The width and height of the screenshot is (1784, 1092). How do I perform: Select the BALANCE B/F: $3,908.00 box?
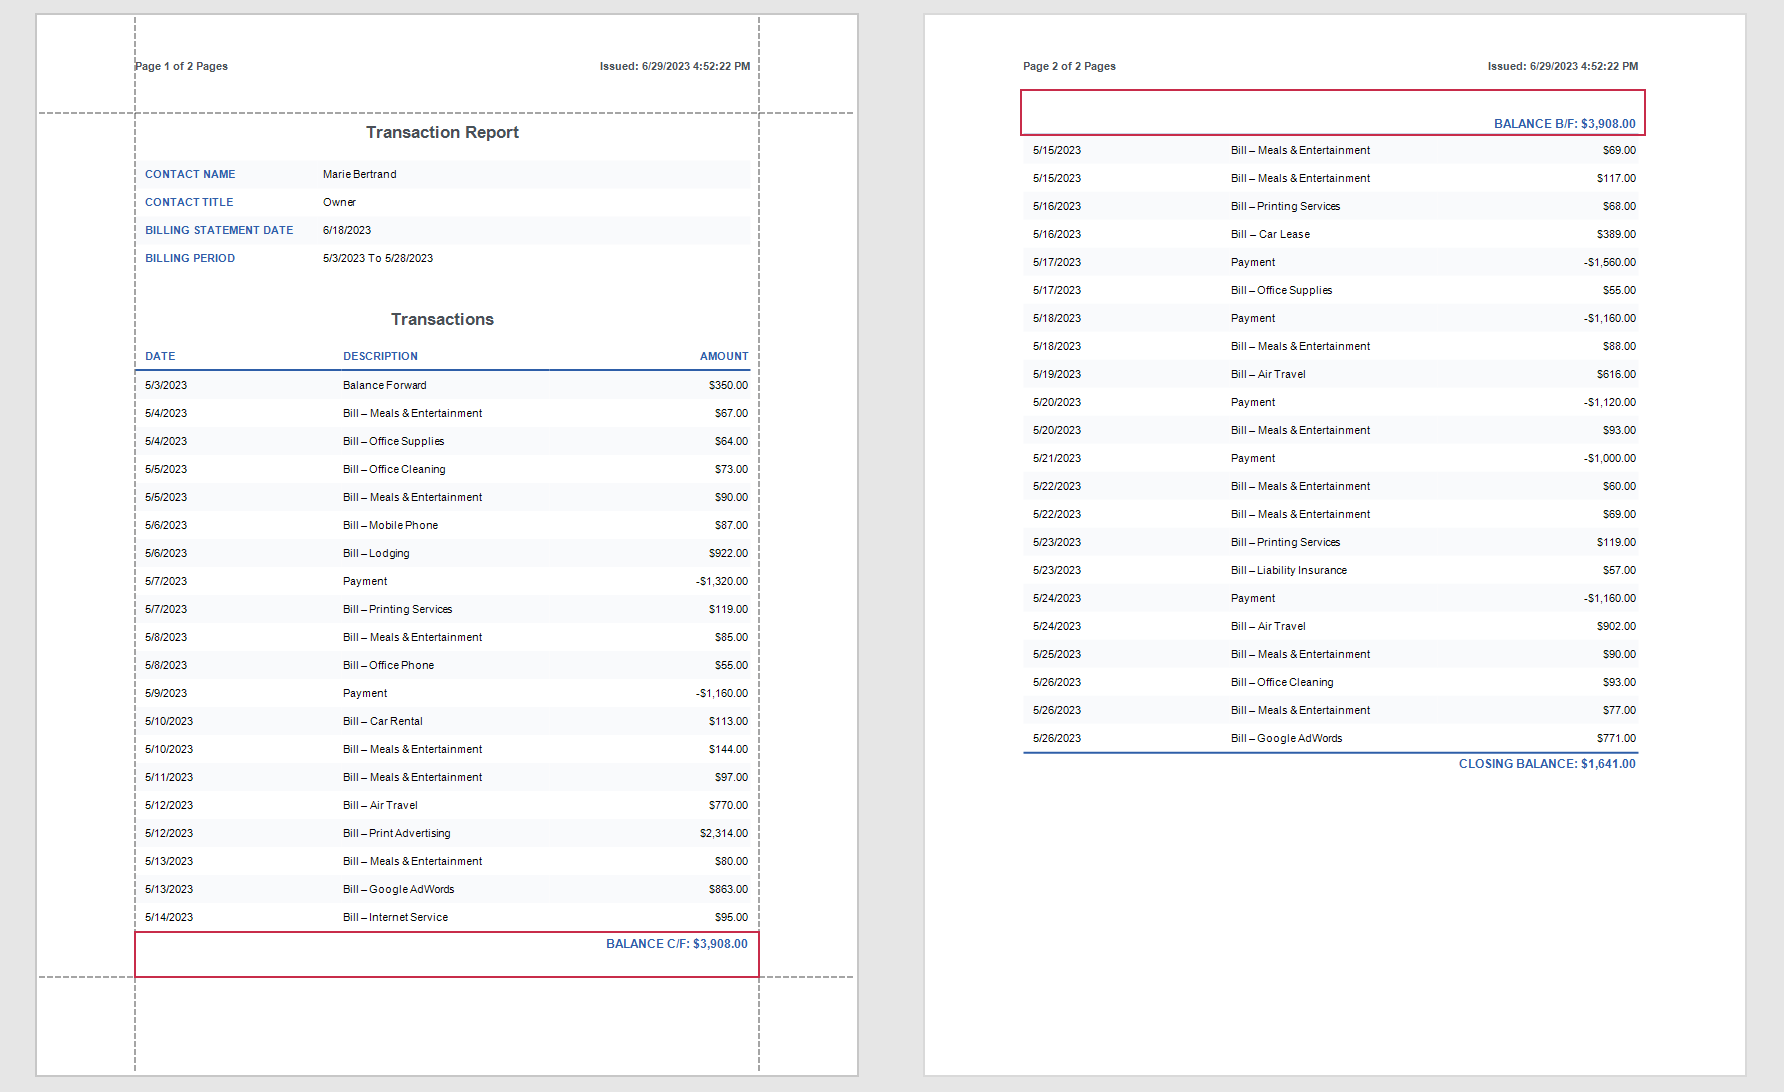coord(1562,124)
